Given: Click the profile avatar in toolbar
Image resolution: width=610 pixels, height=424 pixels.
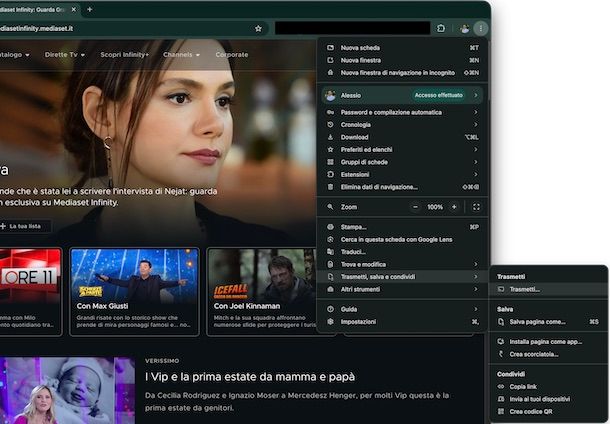Looking at the screenshot, I should (465, 28).
